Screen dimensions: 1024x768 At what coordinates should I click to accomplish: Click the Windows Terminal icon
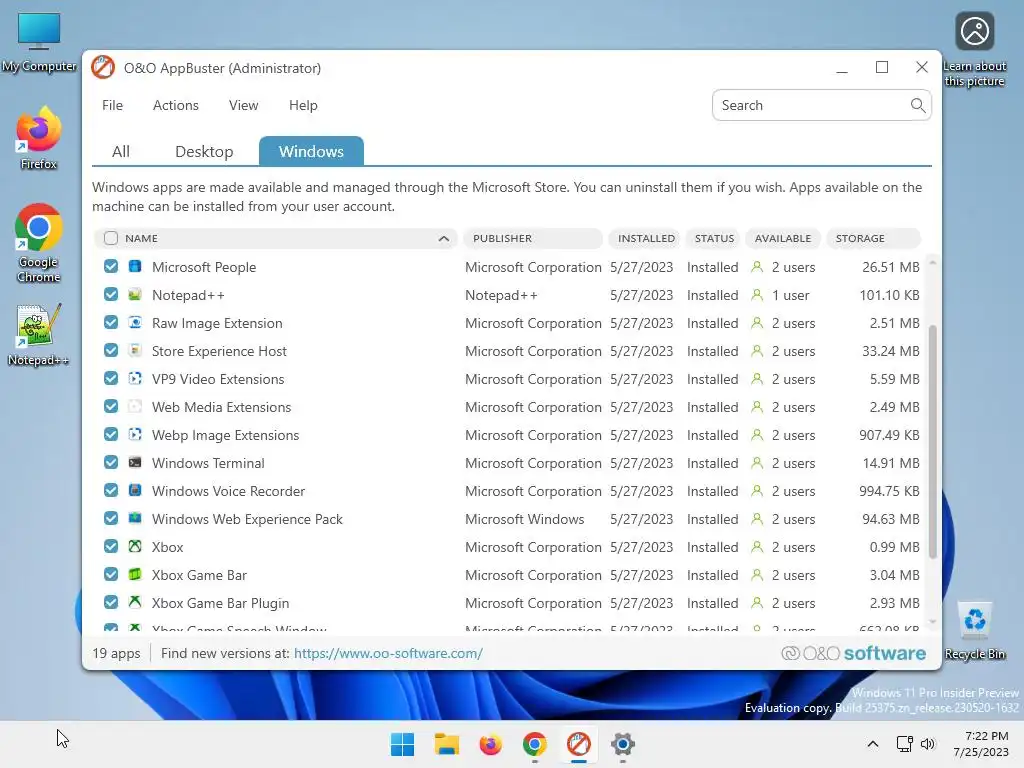point(135,463)
